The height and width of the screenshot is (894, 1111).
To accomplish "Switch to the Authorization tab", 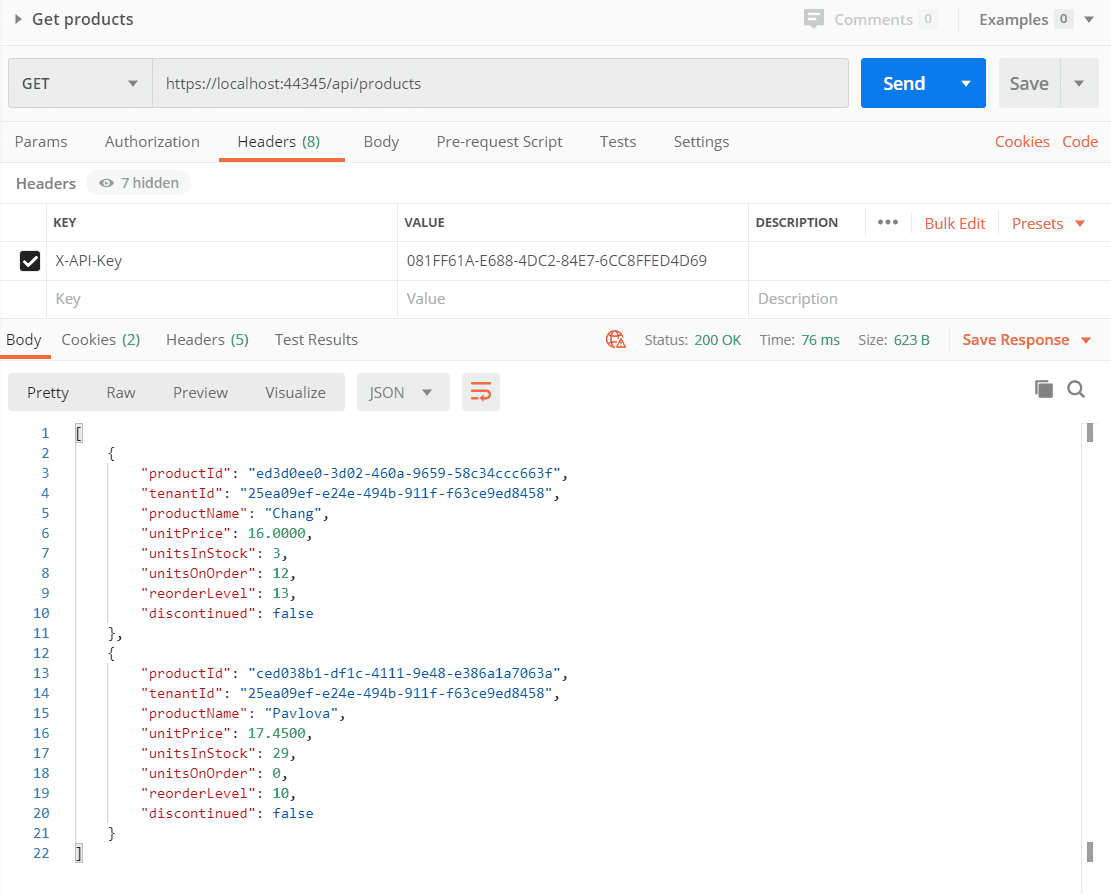I will (152, 142).
